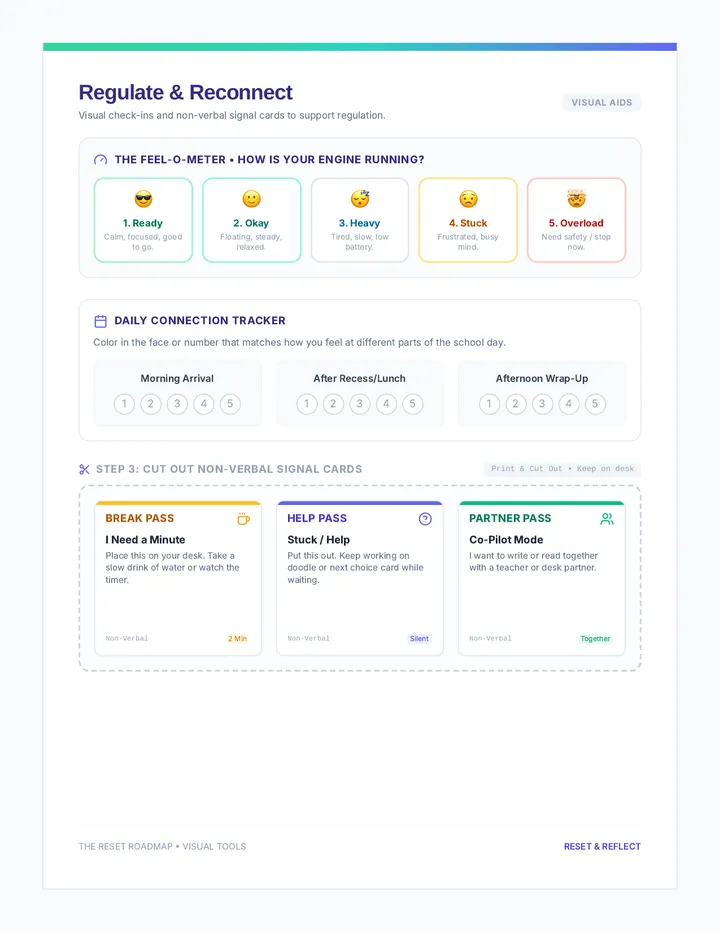Click the 'Visual check-ins and non-verbal signal cards' subtitle

pyautogui.click(x=232, y=115)
